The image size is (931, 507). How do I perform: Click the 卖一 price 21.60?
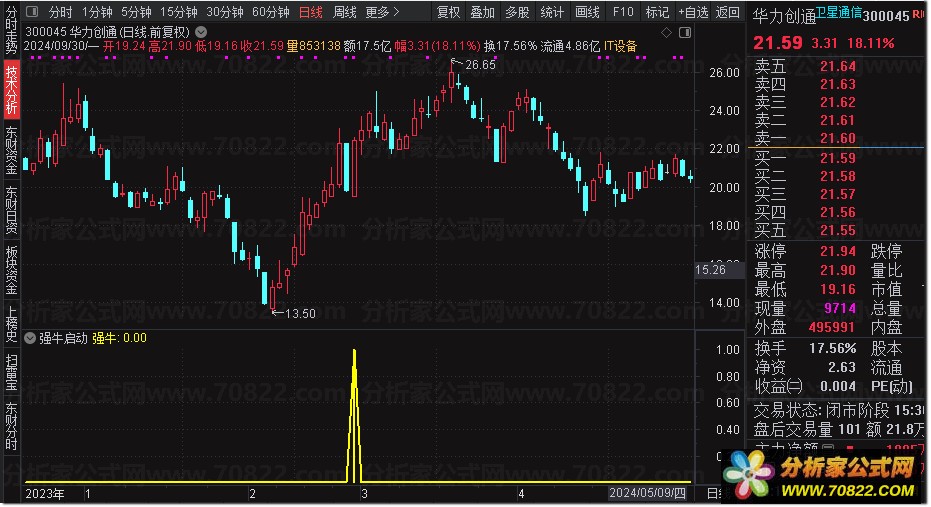(838, 138)
